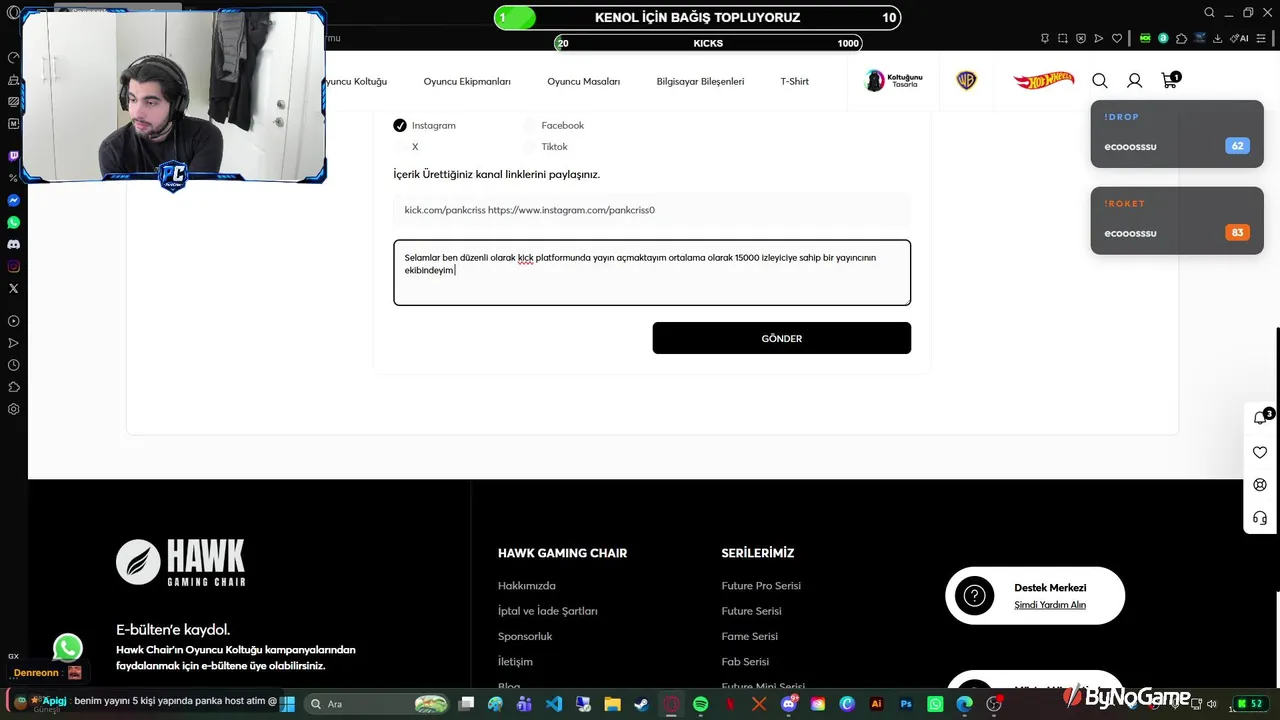Open browser easy setup sliders icon
Screen dimensions: 1280x720
tap(1263, 38)
